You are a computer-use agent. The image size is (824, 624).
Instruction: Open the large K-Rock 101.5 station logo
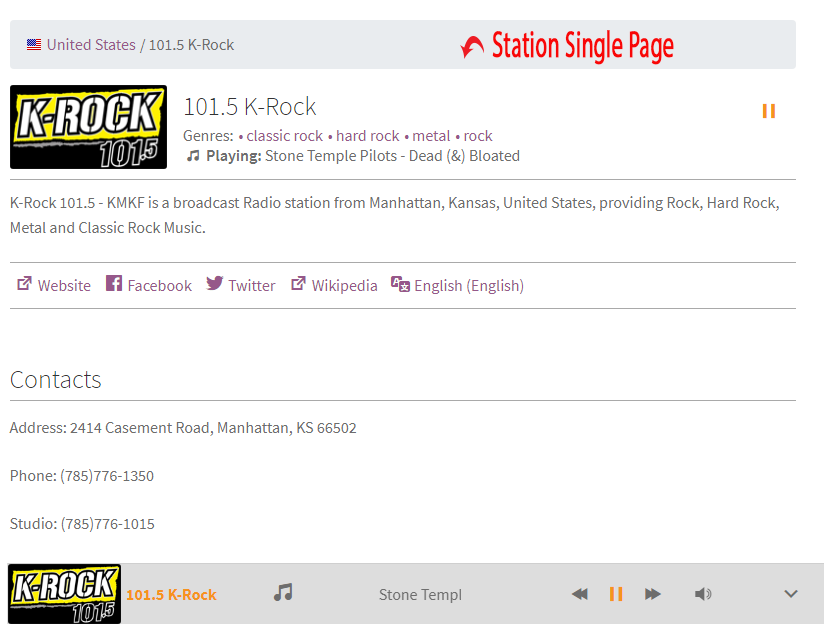point(88,127)
